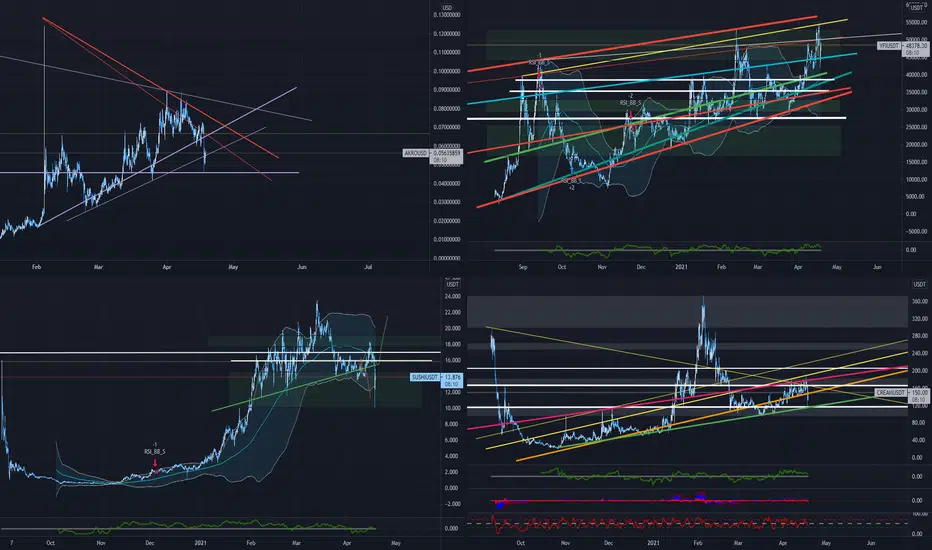Click Jul on the AKROUSD time axis
932x550 pixels.
click(x=368, y=267)
